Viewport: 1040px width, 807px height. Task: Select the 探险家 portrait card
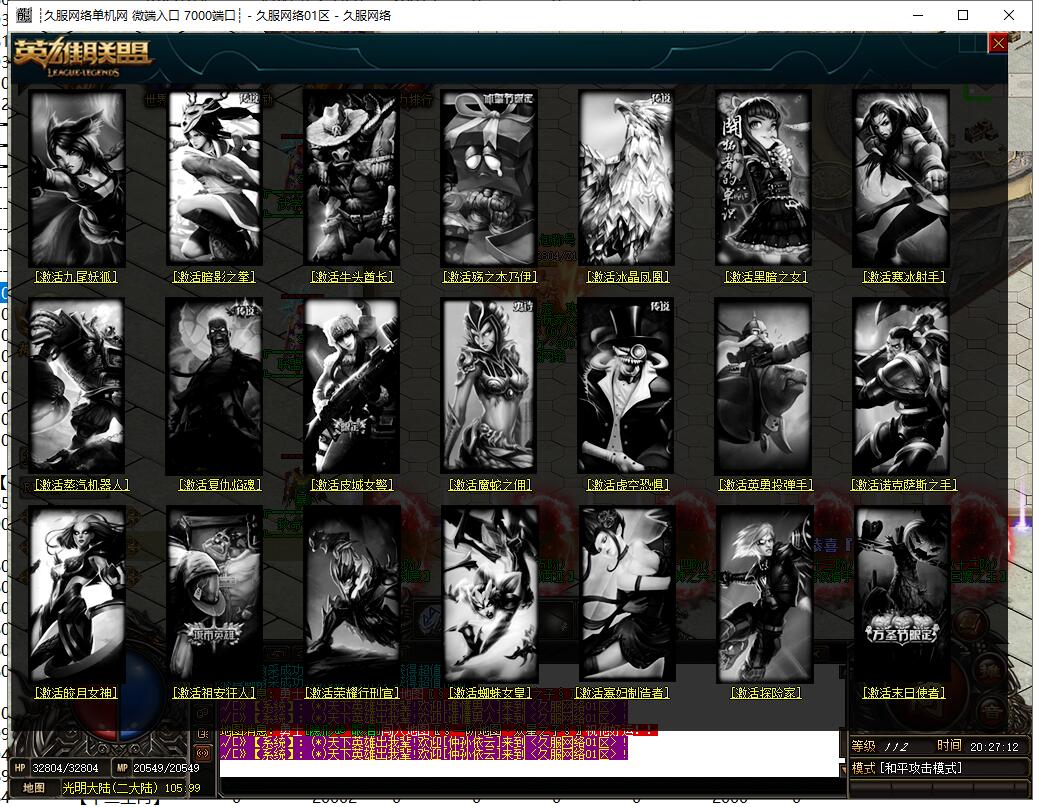(764, 594)
